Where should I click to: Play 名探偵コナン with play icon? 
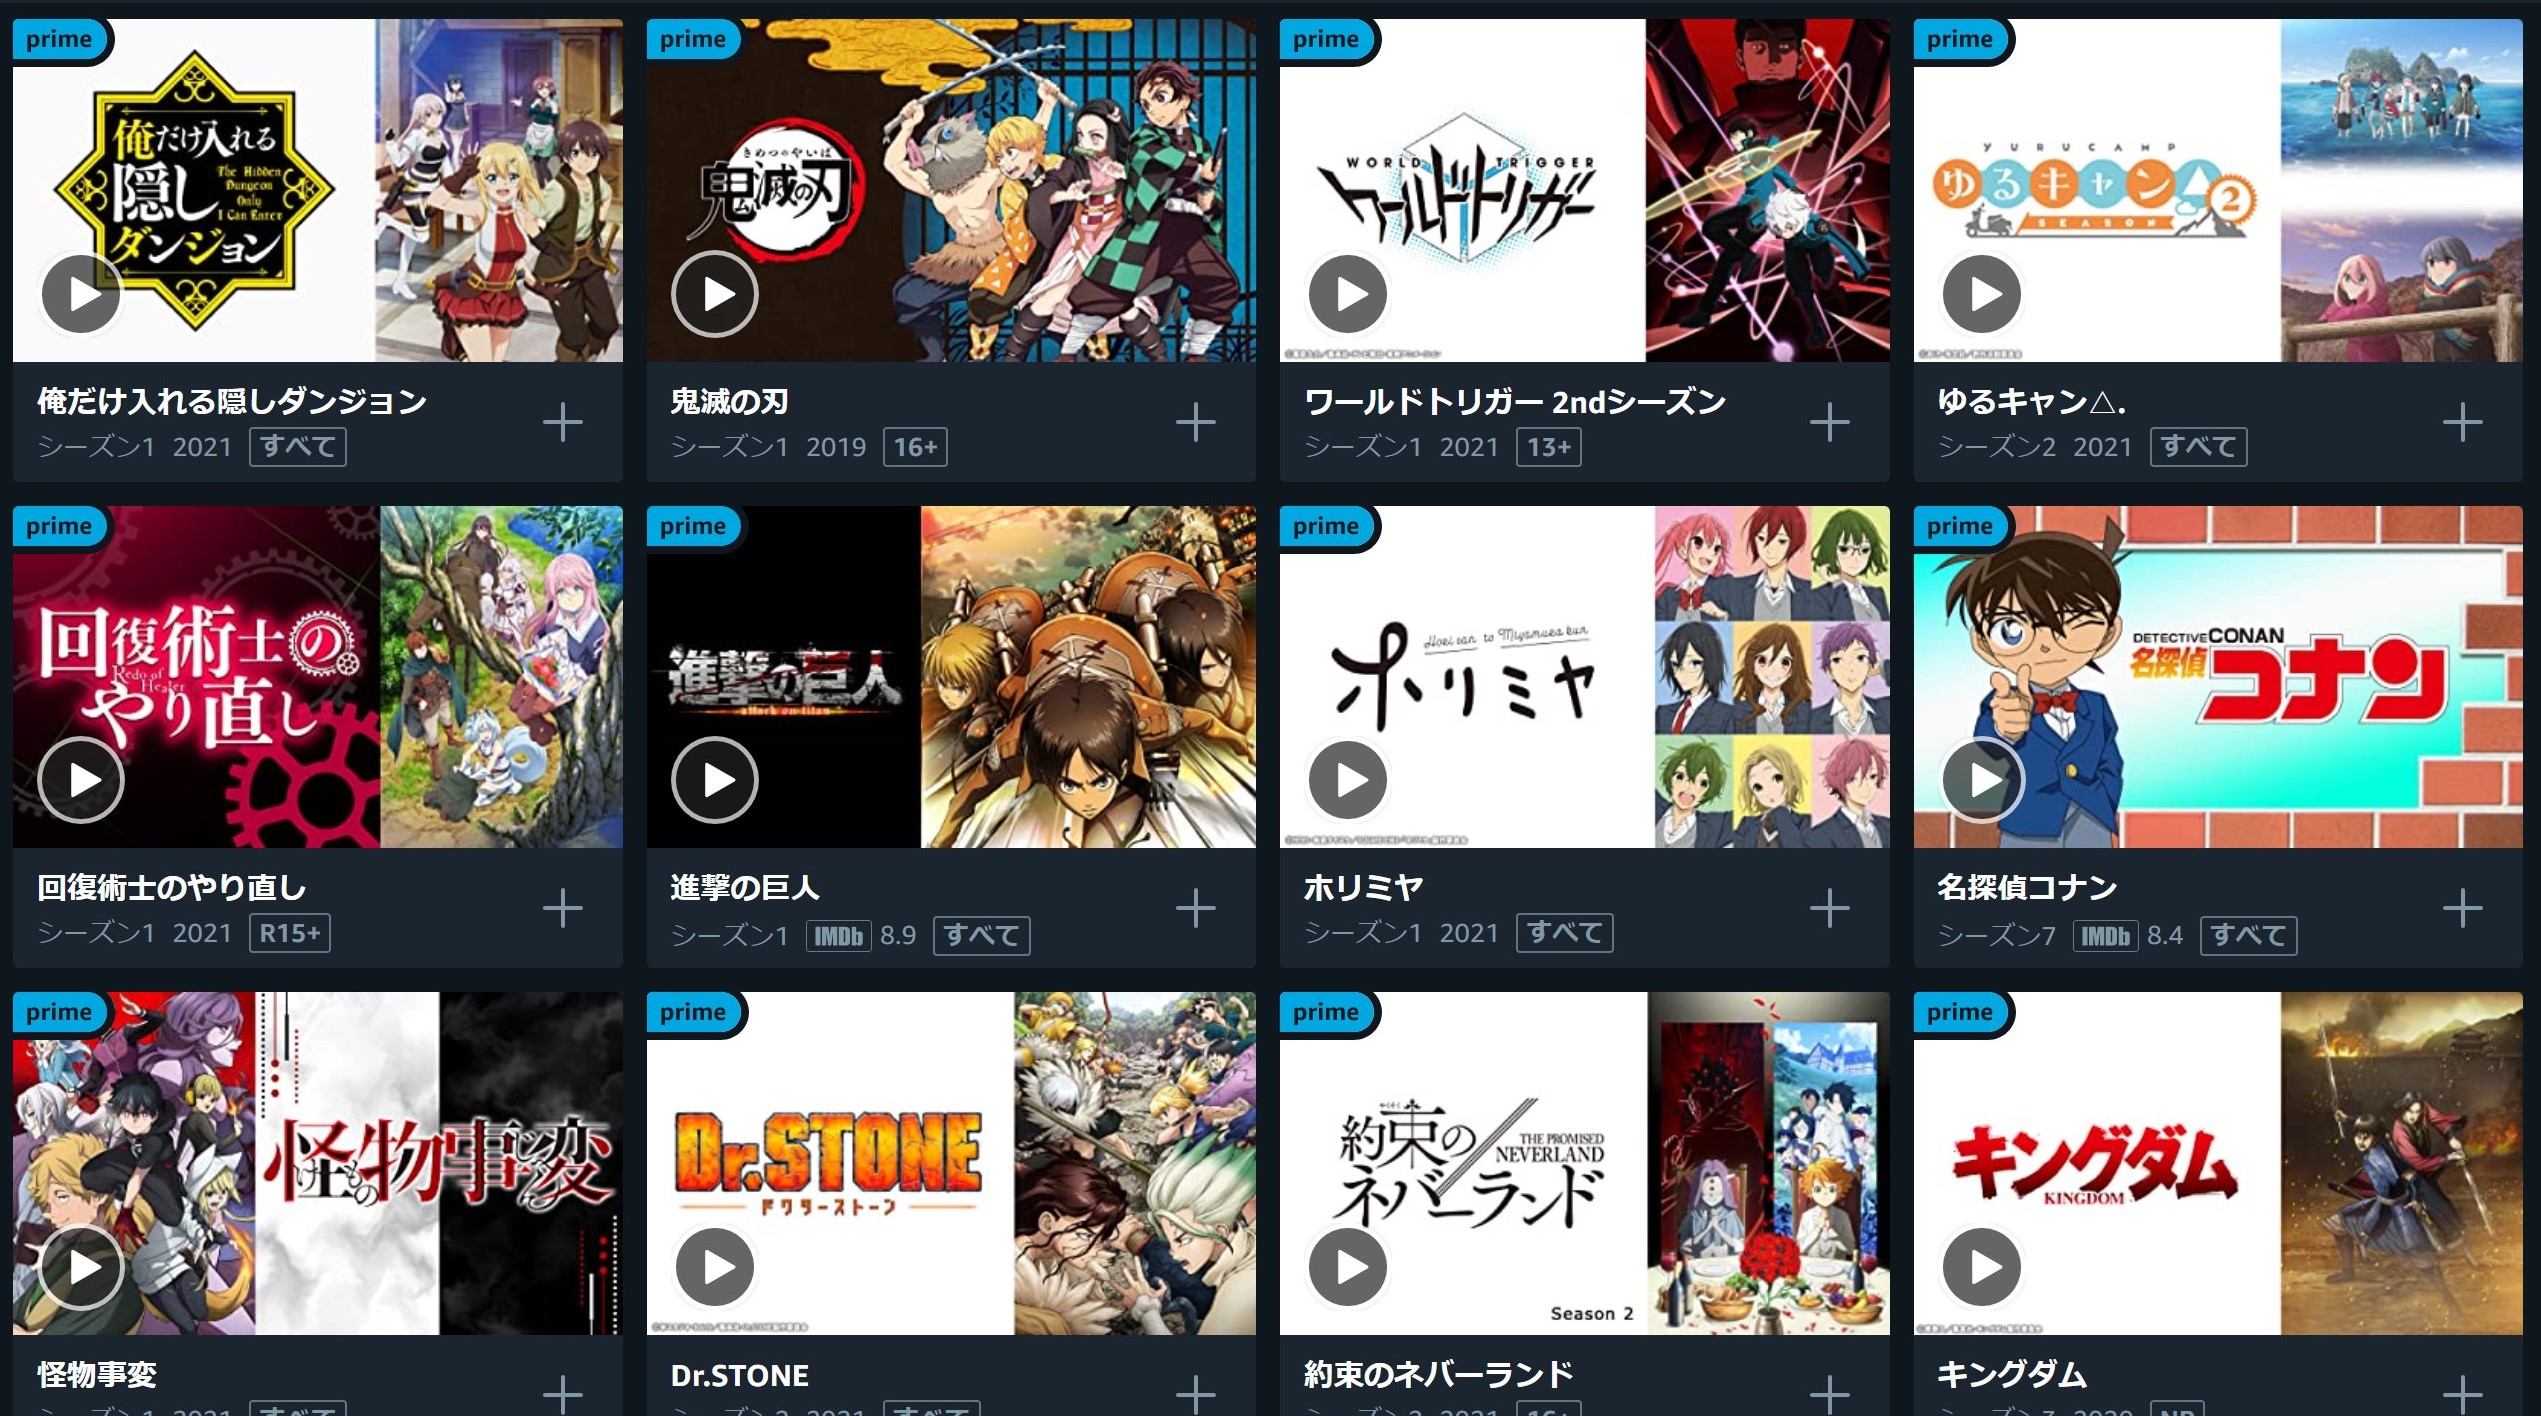pyautogui.click(x=1981, y=780)
